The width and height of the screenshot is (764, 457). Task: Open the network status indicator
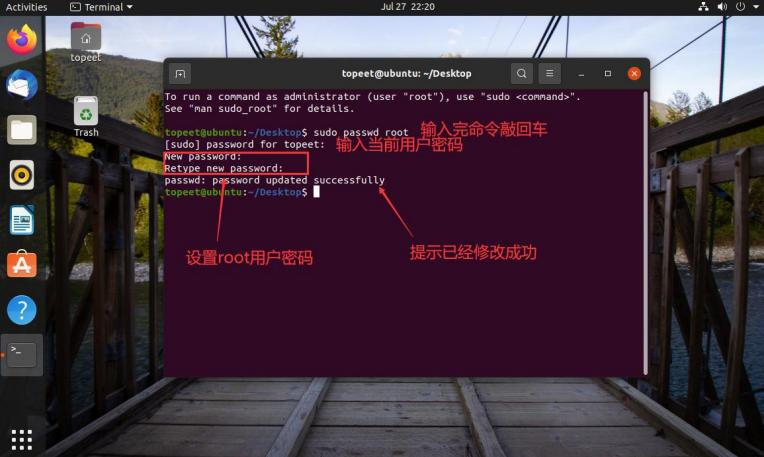coord(703,7)
